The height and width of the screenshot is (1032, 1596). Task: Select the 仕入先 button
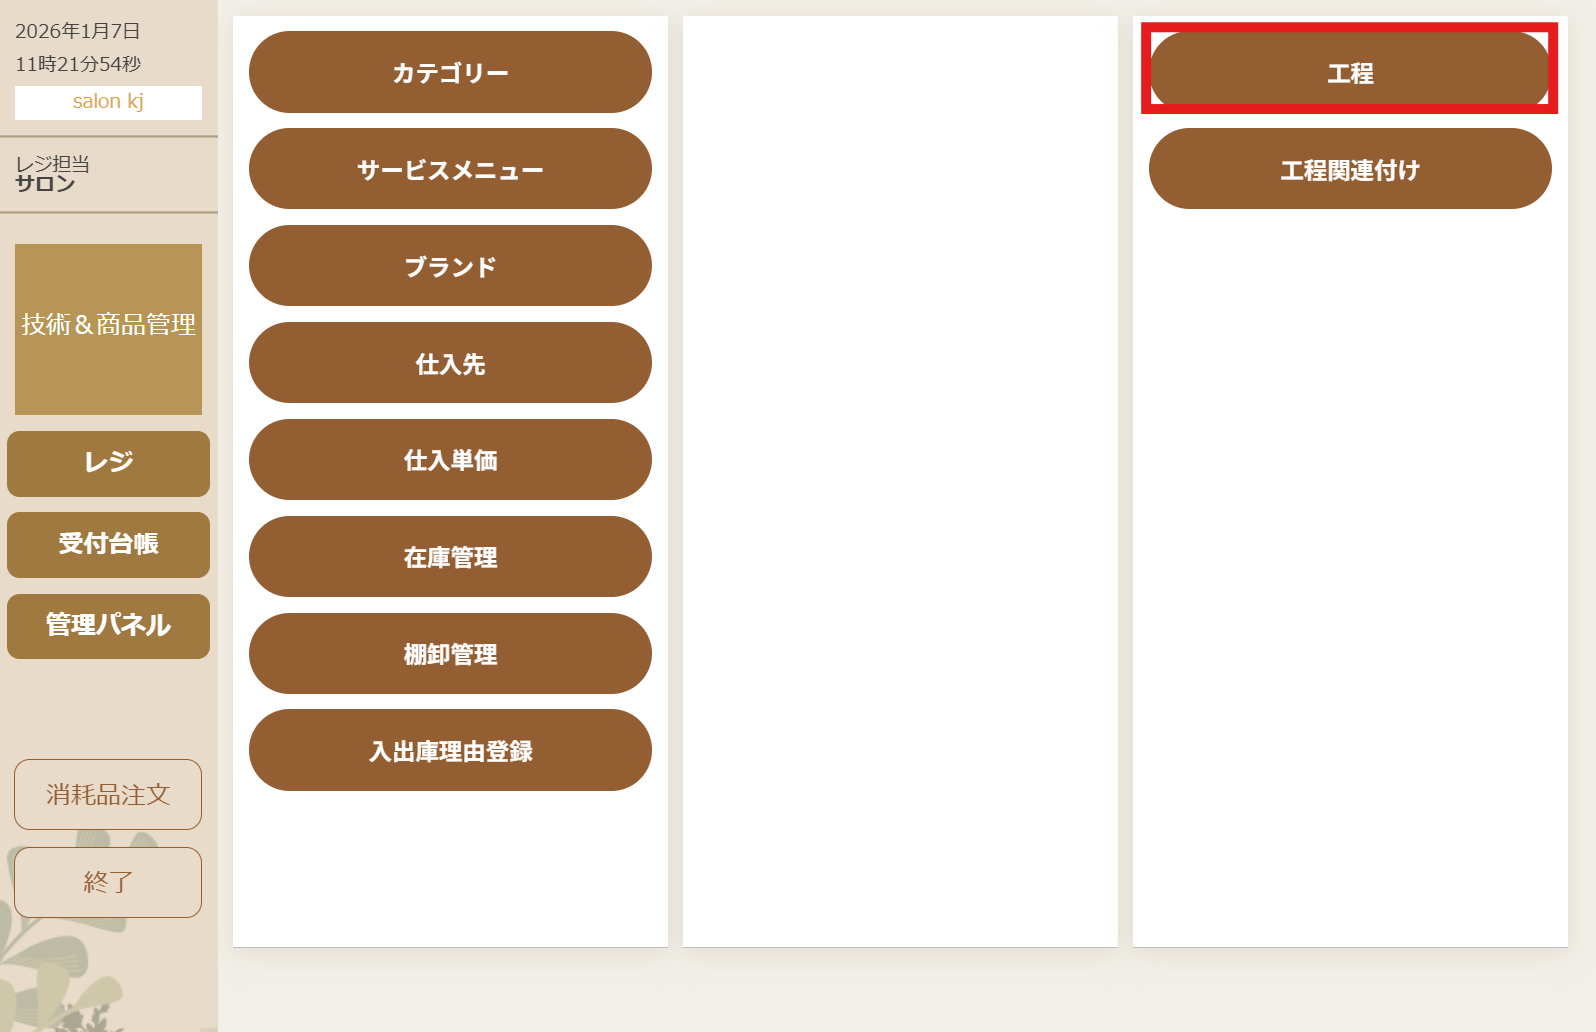(450, 363)
